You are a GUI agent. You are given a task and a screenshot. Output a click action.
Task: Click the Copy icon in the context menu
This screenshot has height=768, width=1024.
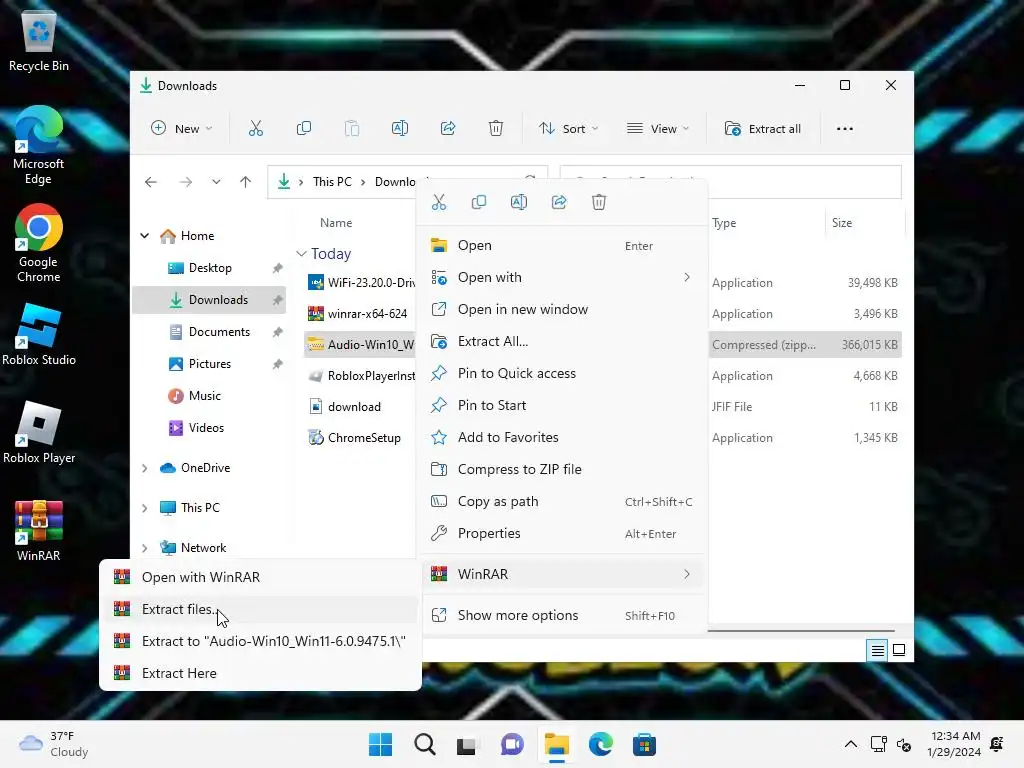point(479,202)
